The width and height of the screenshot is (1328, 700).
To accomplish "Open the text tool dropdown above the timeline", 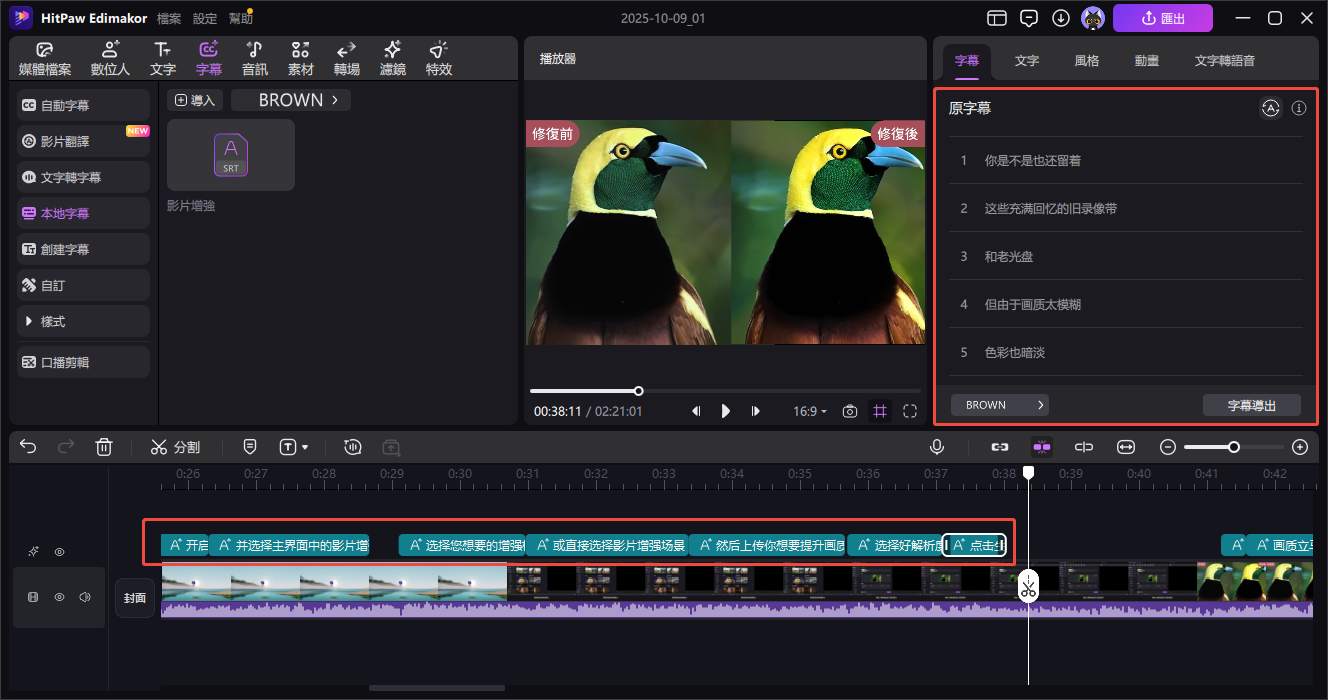I will tap(304, 447).
